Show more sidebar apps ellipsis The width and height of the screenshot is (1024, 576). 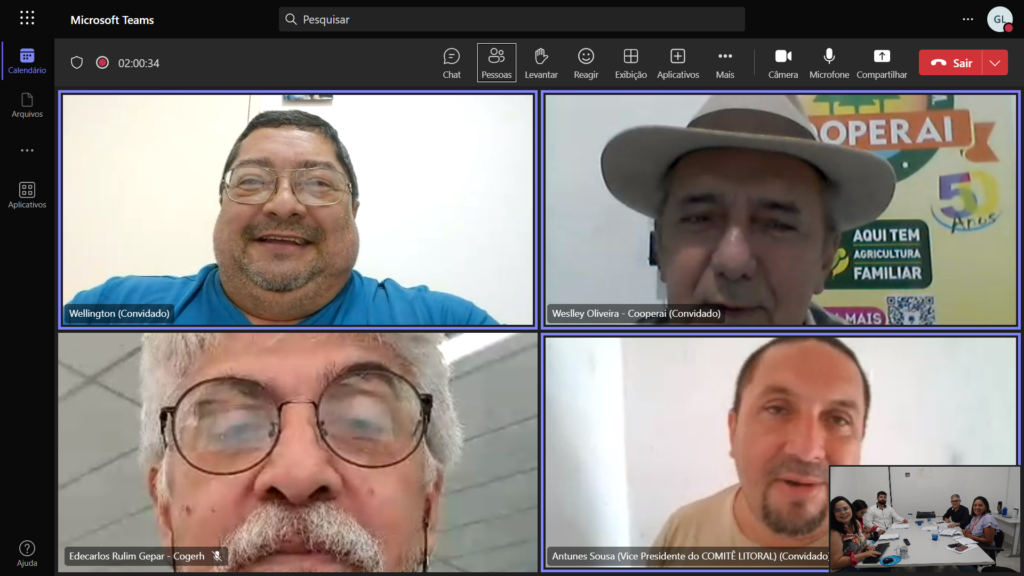click(x=27, y=150)
